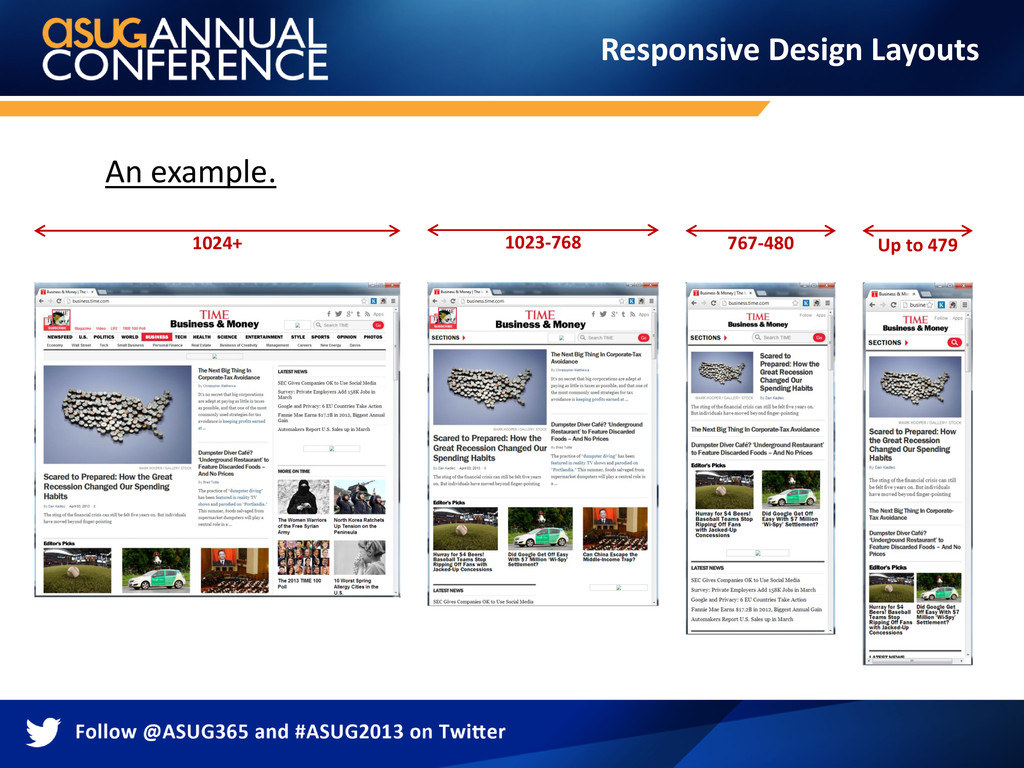1024x768 pixels.
Task: Click coin map image in 1024+ browser
Action: (118, 415)
